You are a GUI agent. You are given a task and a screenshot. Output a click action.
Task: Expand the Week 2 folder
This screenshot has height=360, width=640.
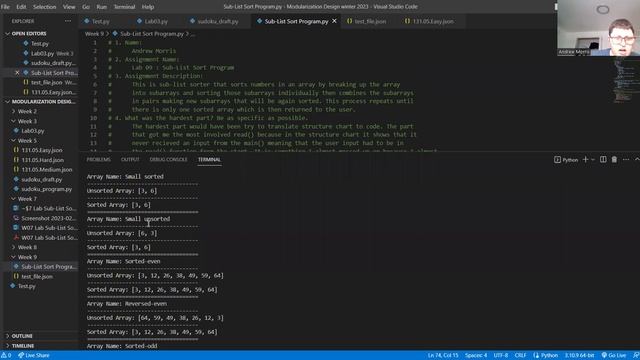point(27,111)
